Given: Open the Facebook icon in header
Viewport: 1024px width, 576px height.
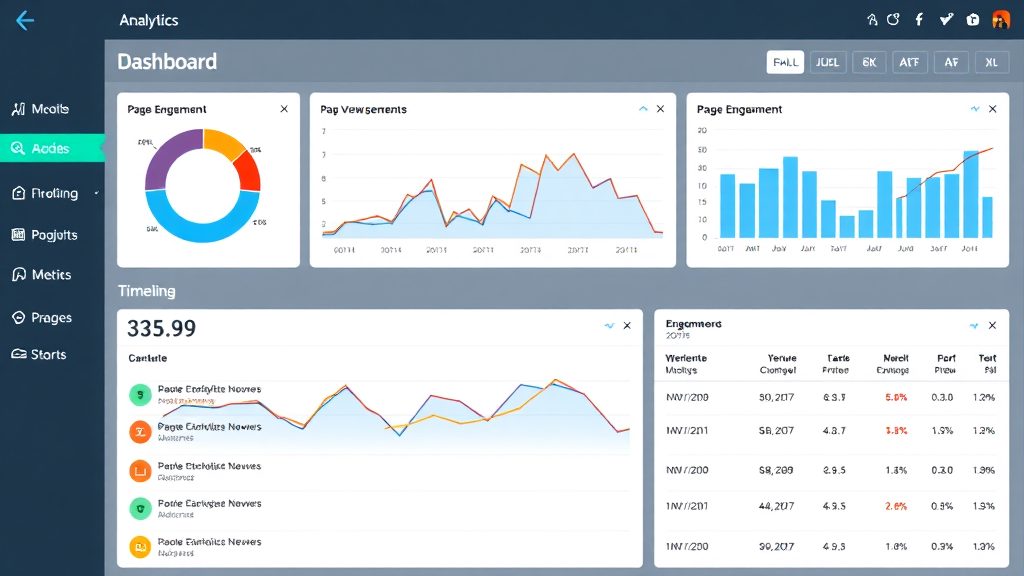Looking at the screenshot, I should pos(919,20).
